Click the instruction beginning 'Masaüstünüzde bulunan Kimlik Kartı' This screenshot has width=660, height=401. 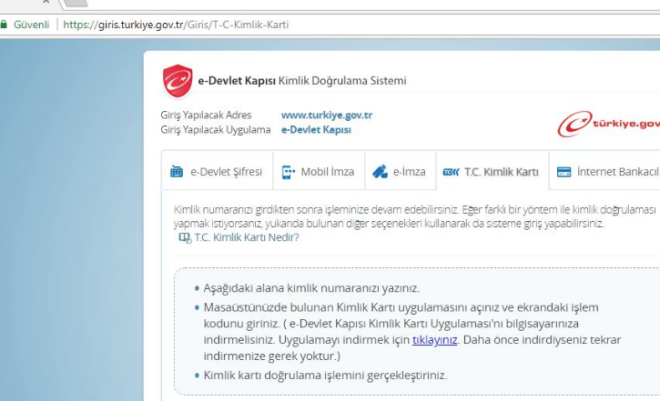click(x=412, y=332)
